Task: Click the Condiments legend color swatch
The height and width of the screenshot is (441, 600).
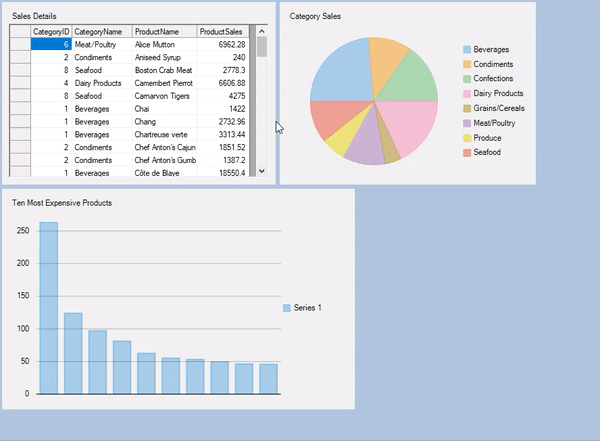Action: pos(467,64)
